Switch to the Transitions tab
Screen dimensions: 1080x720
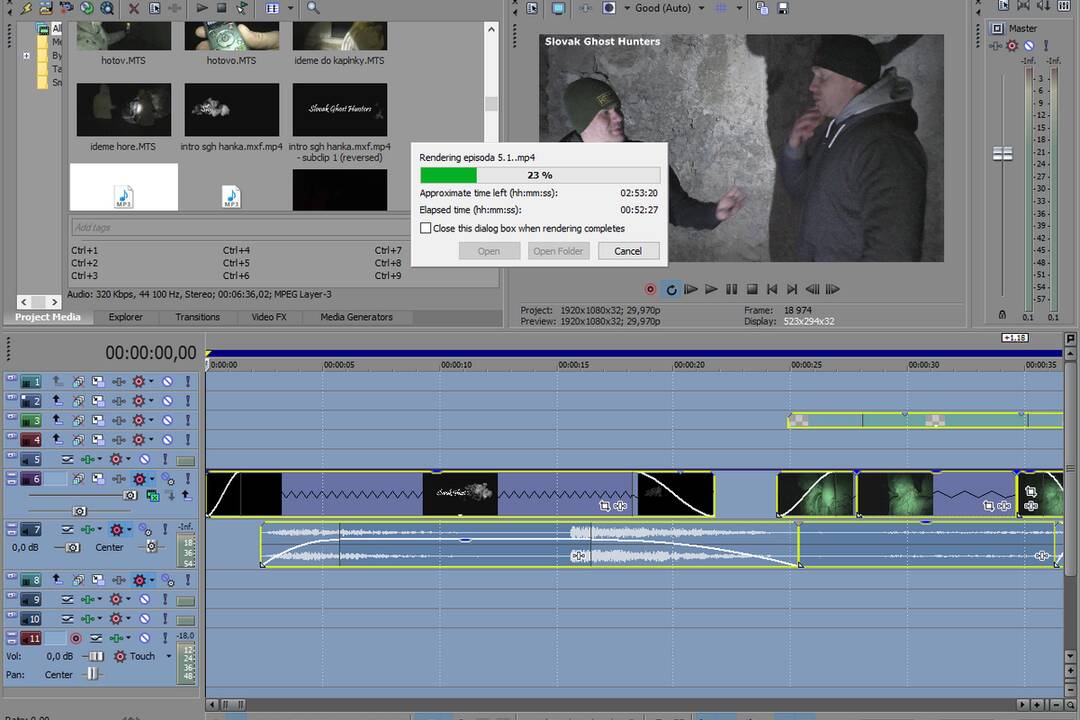(x=197, y=317)
